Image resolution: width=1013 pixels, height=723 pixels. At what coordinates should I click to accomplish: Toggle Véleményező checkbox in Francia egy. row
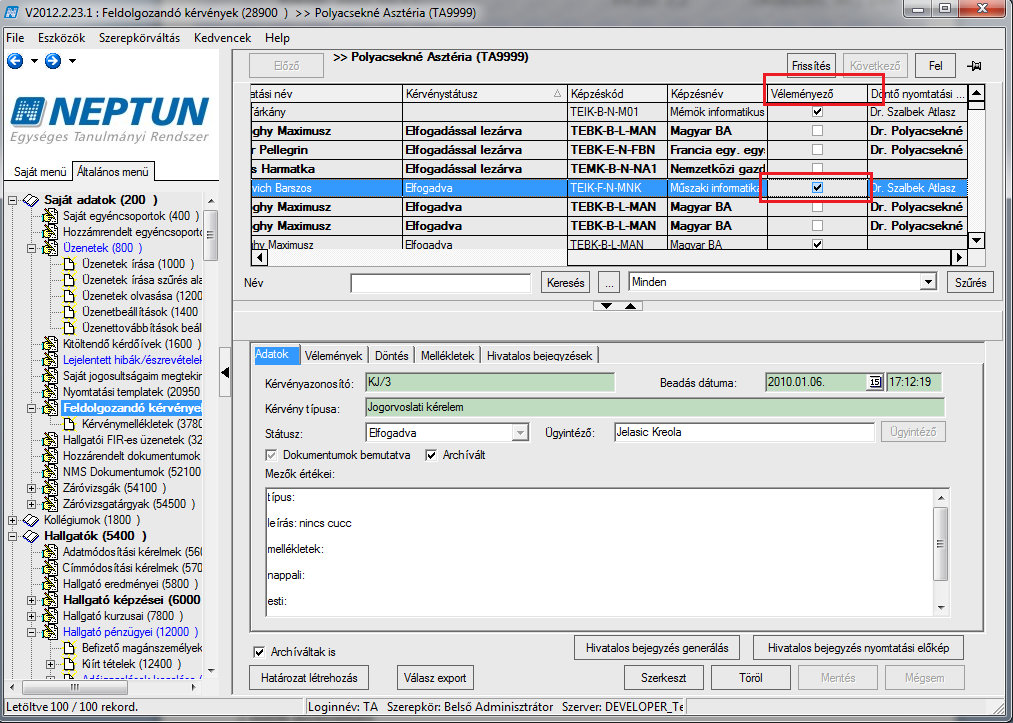[x=818, y=150]
